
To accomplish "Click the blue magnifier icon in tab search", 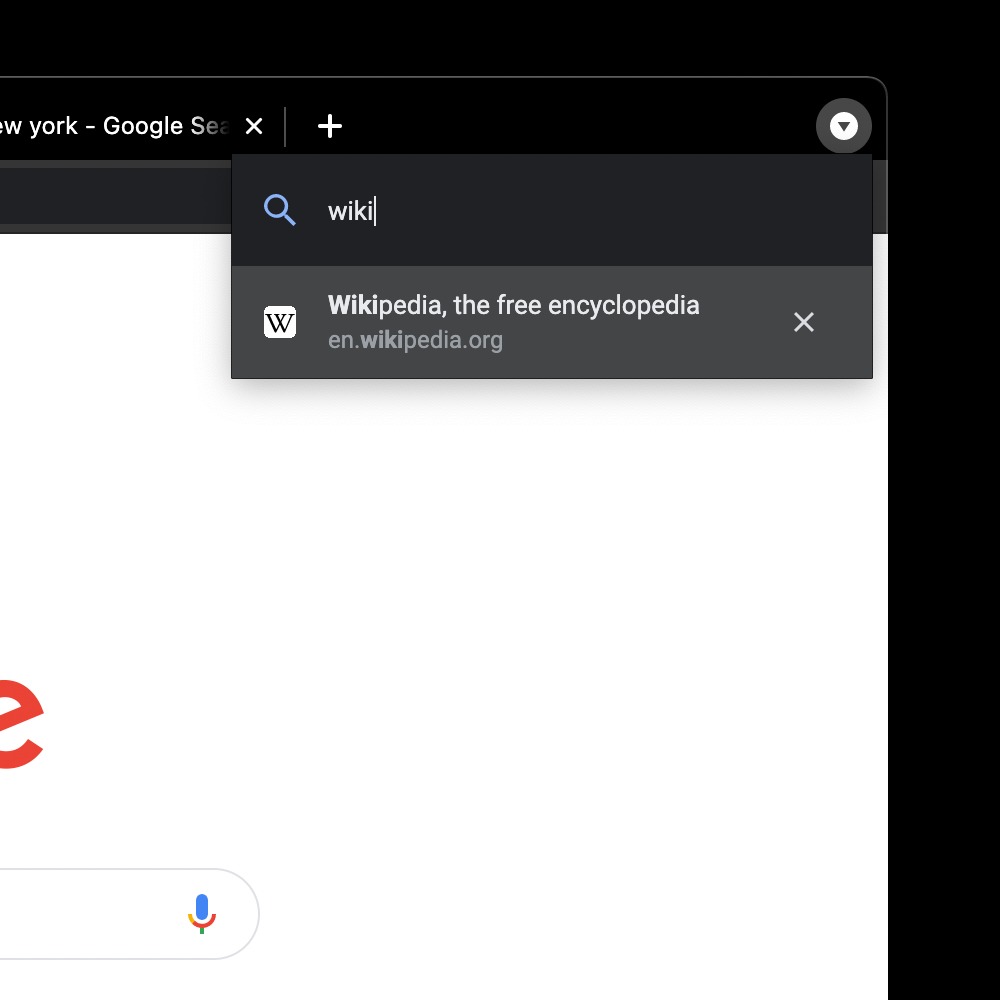I will click(x=280, y=210).
